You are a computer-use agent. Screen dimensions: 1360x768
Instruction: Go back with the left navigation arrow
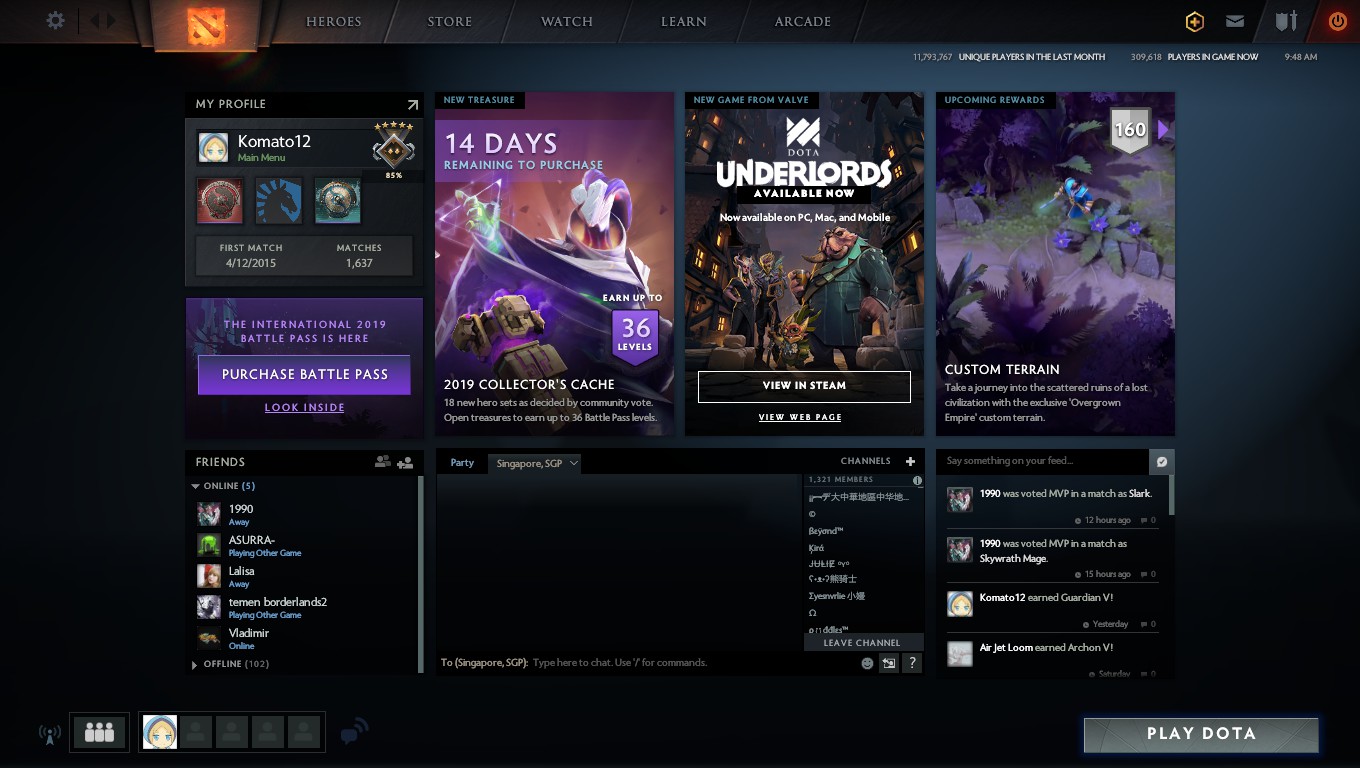coord(96,20)
